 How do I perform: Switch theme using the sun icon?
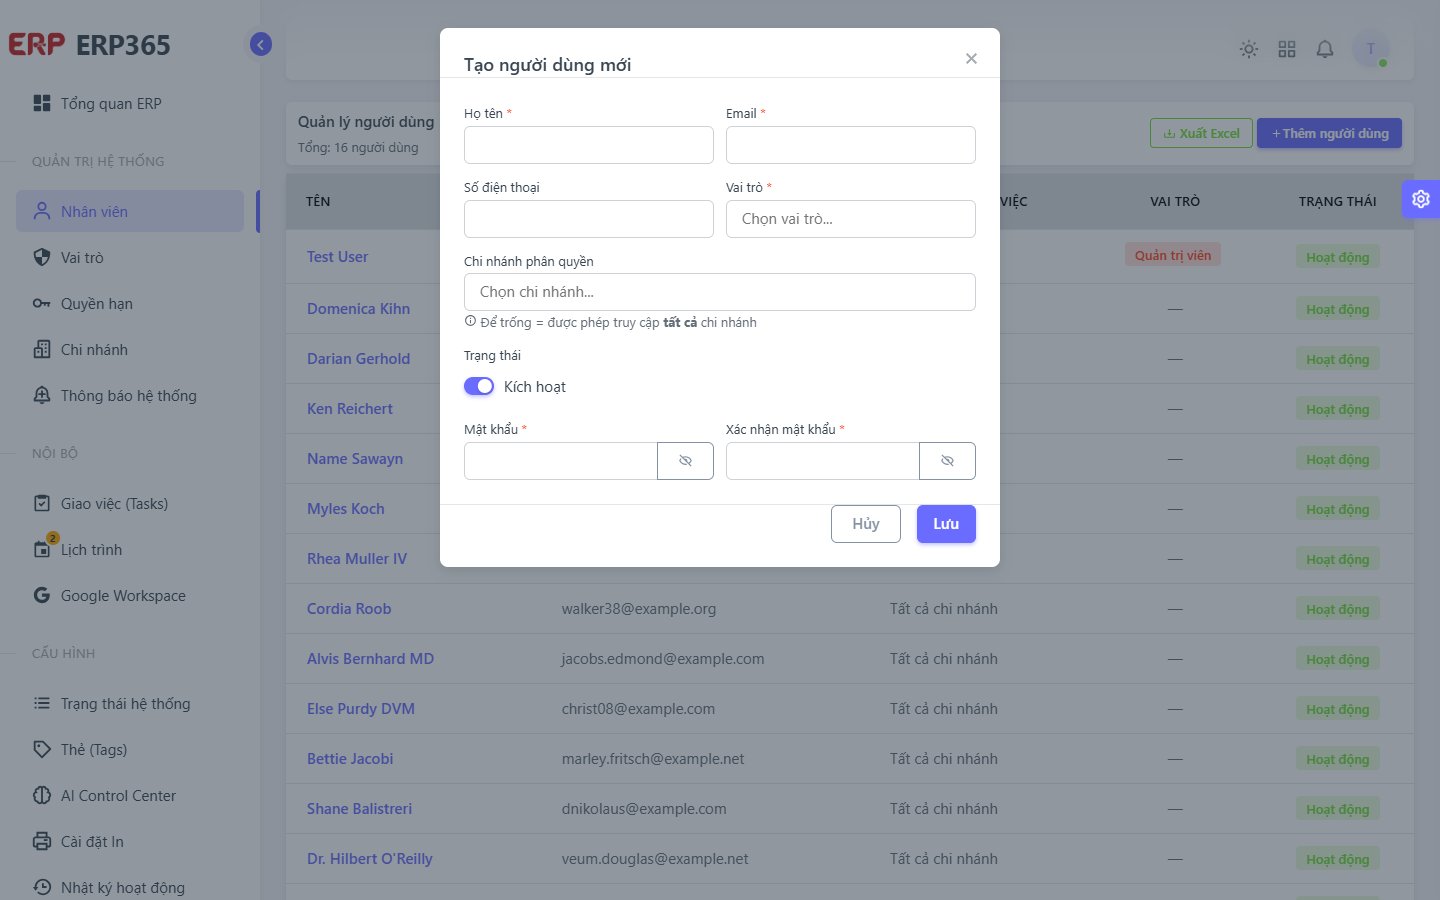[1249, 49]
